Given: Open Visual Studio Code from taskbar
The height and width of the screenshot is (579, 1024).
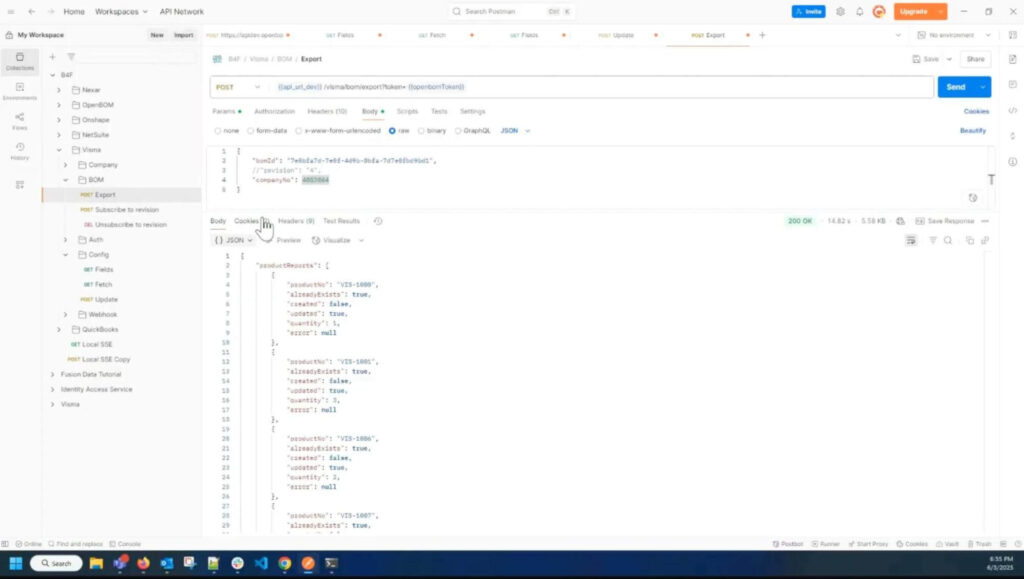Looking at the screenshot, I should [x=261, y=563].
